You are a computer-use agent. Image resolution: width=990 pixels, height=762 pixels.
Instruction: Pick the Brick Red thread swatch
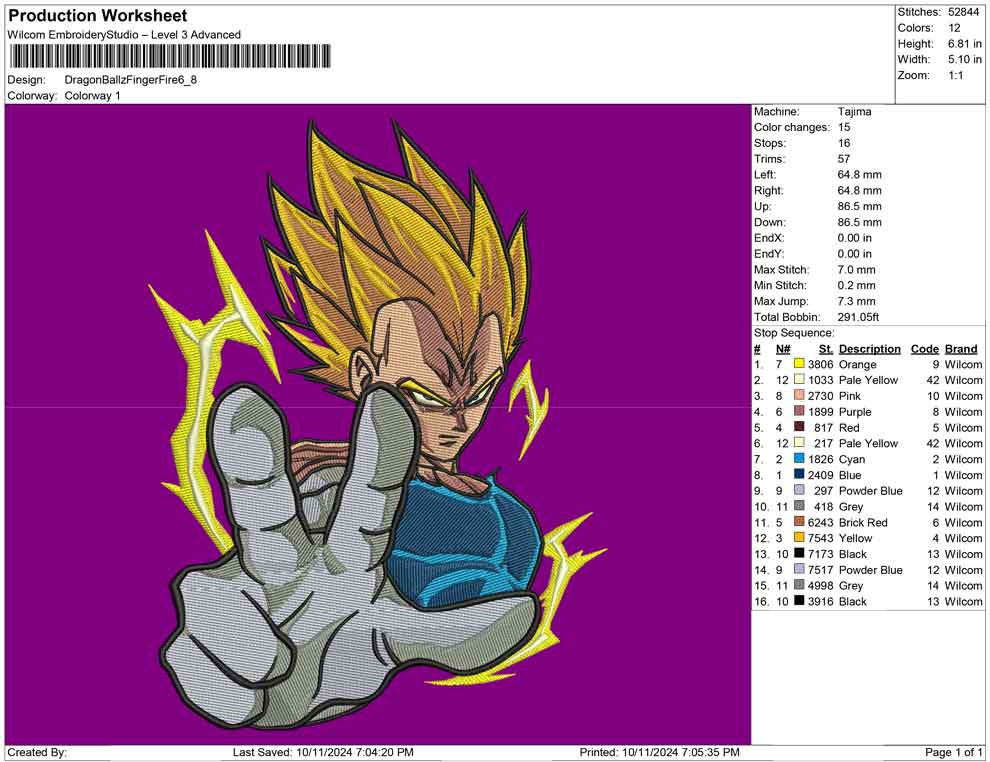[799, 523]
